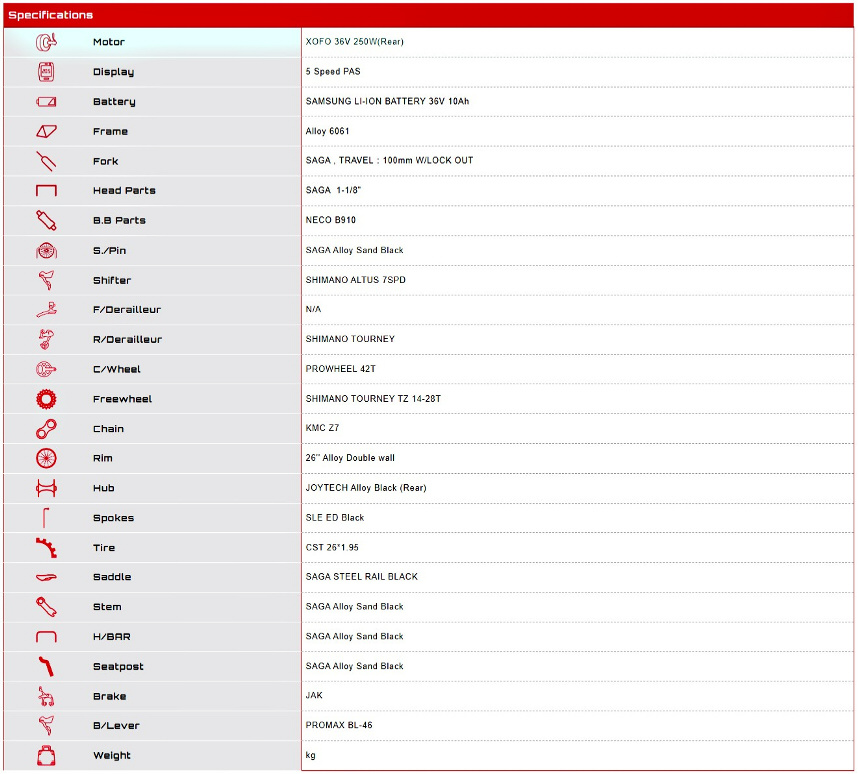Click R/Derailleur value 'SHIMANO TOURNEY'
The height and width of the screenshot is (774, 858).
pyautogui.click(x=350, y=339)
